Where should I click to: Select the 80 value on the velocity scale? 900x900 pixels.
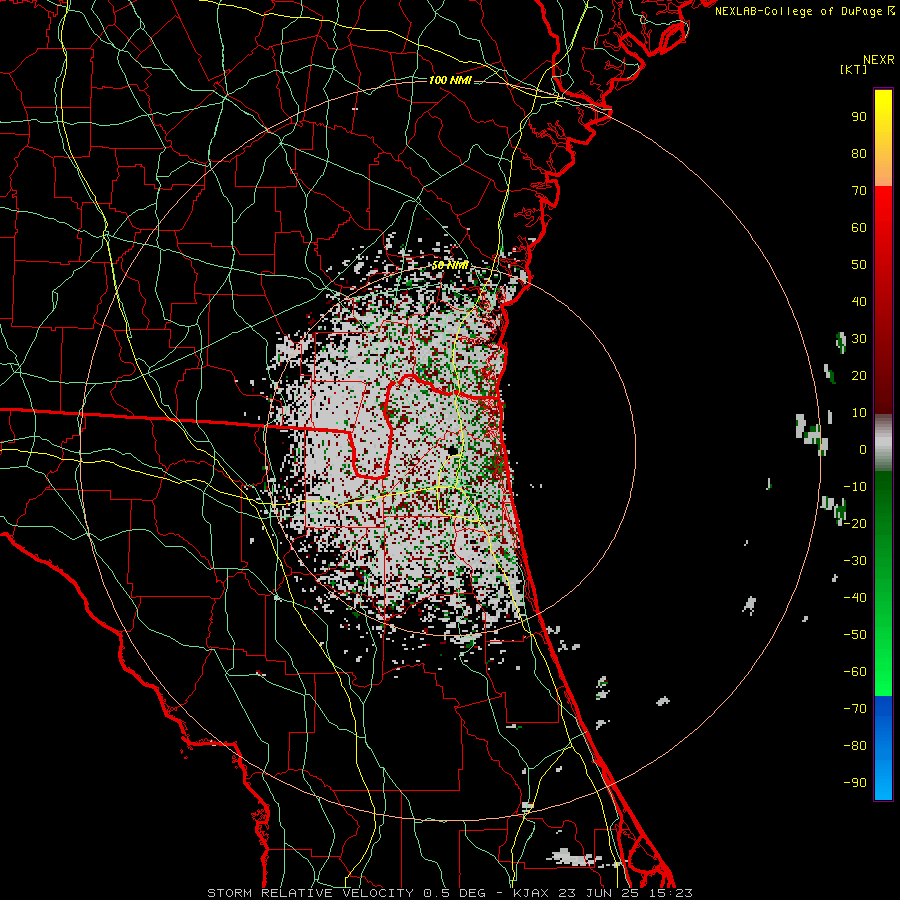[859, 154]
